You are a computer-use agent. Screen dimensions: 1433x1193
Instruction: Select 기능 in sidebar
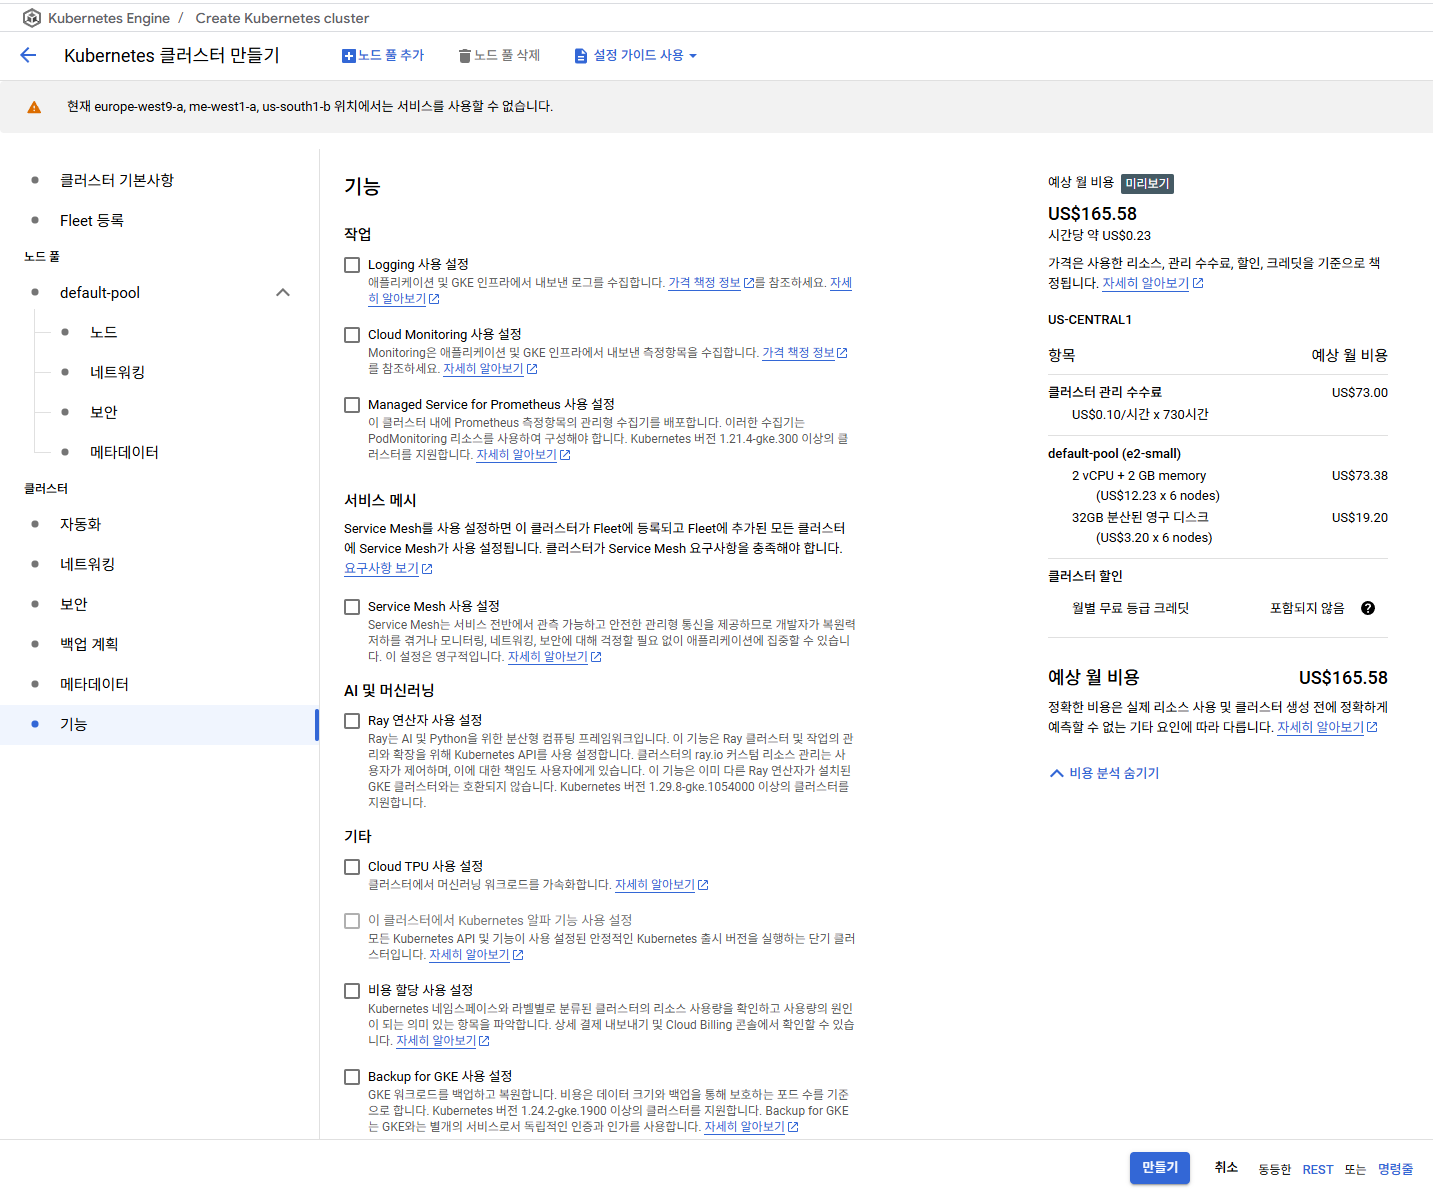pyautogui.click(x=160, y=724)
